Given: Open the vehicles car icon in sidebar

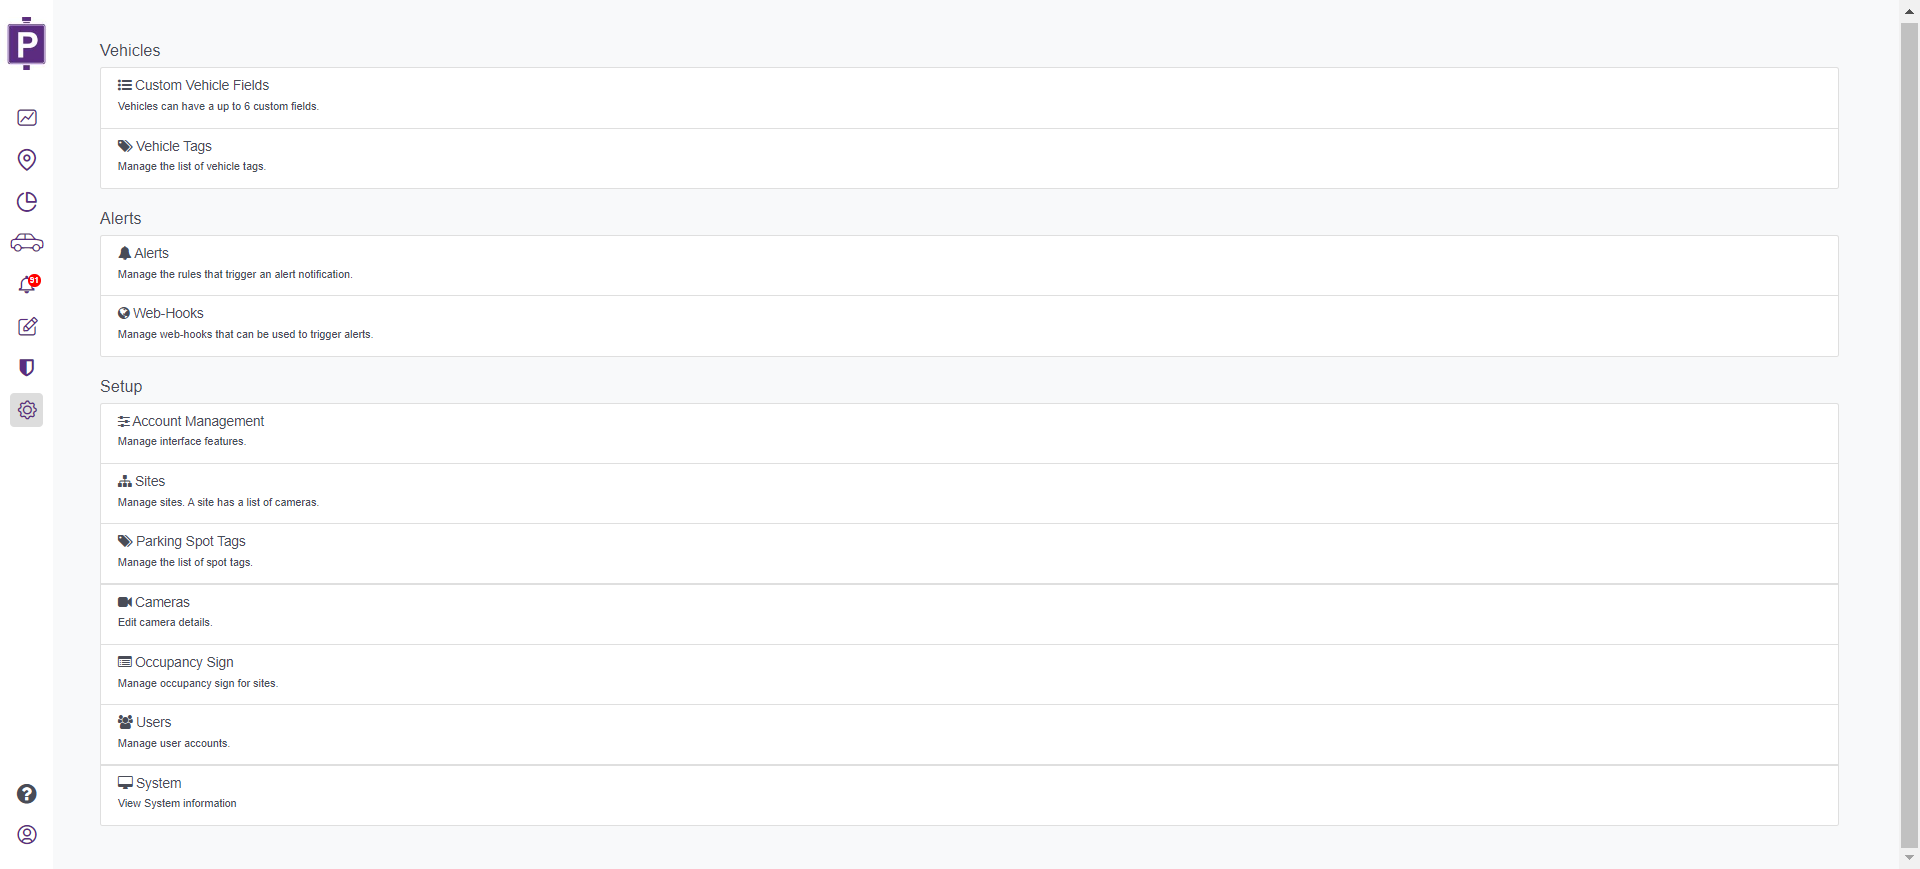Looking at the screenshot, I should (27, 243).
